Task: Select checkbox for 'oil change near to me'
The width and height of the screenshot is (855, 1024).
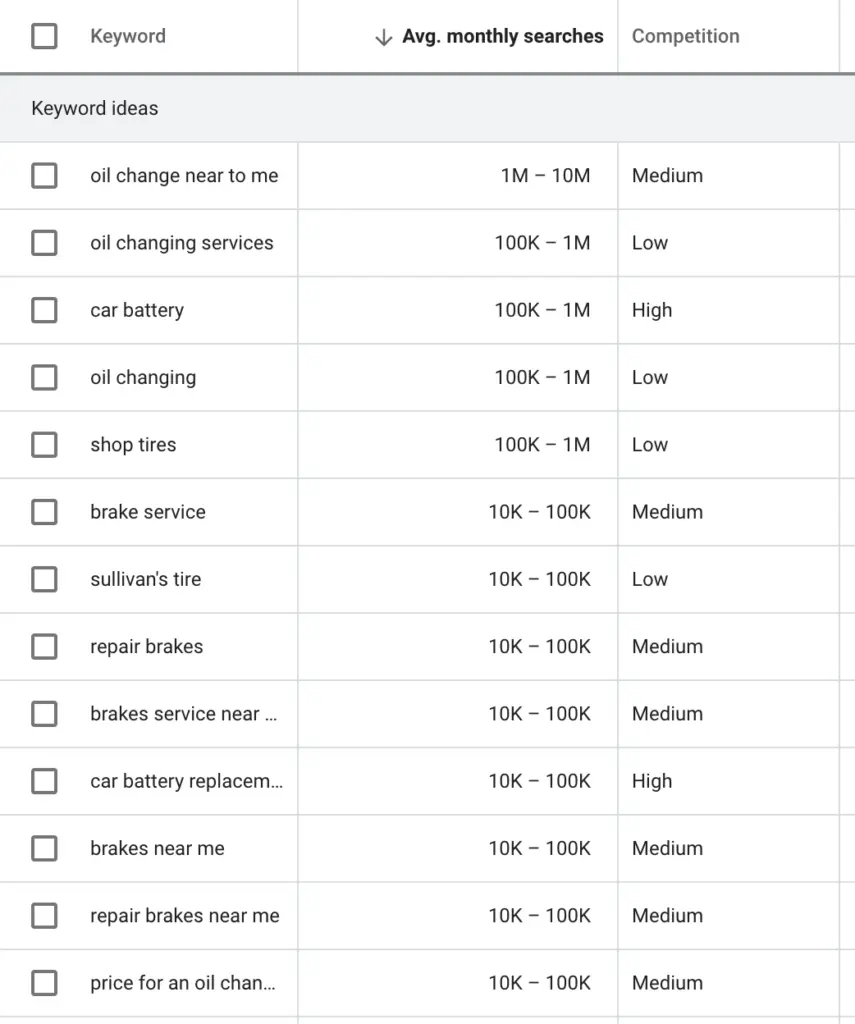Action: (x=44, y=176)
